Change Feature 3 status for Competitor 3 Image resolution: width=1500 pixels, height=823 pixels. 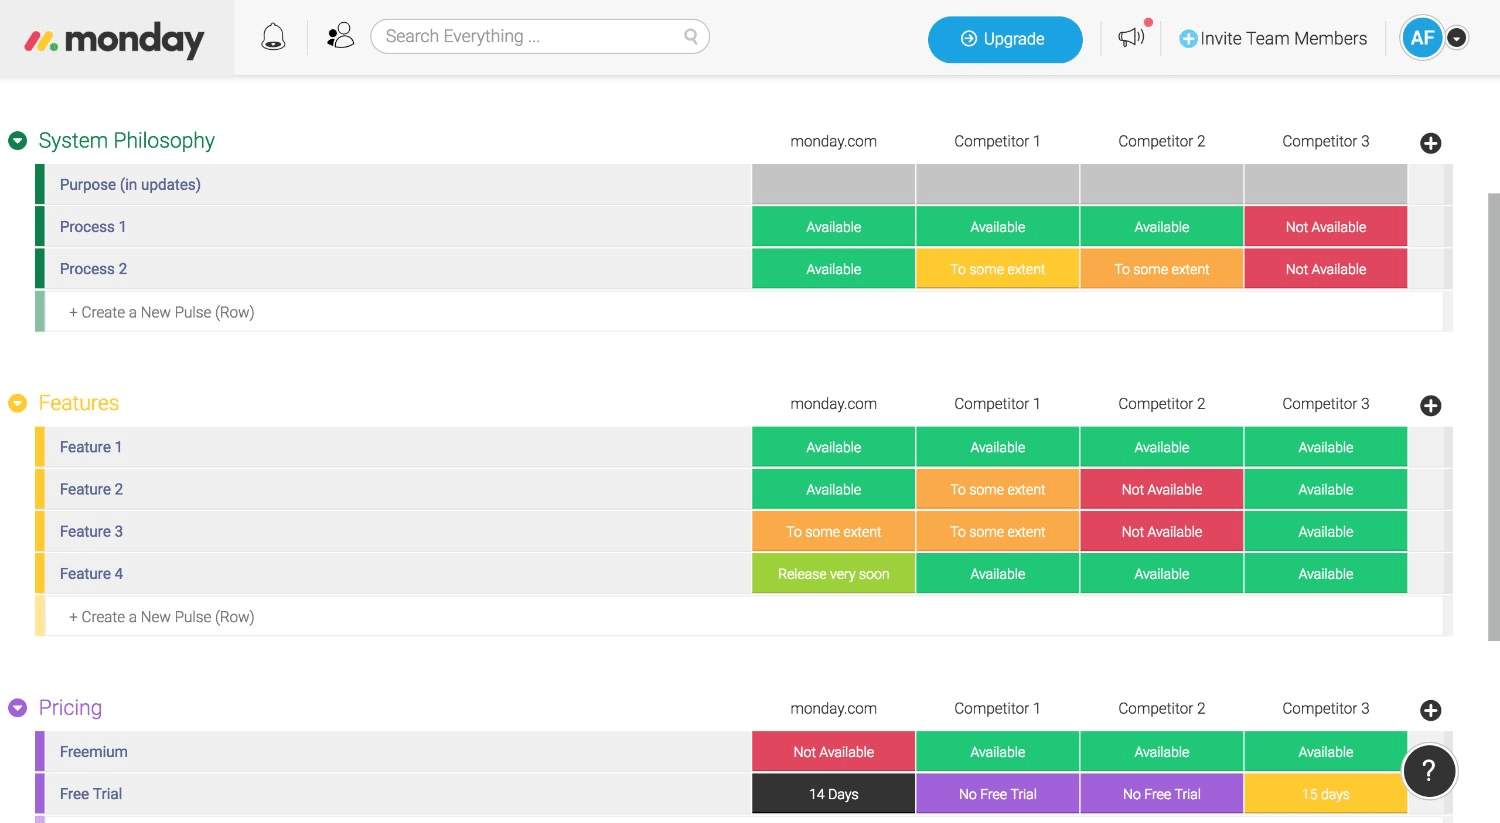[x=1326, y=532]
